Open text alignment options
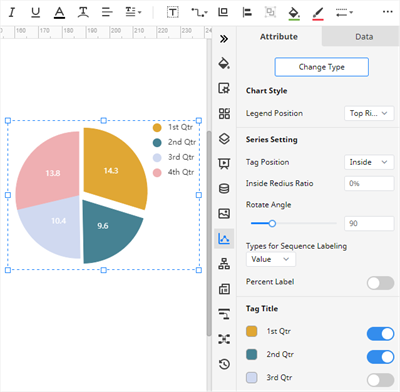 (107, 13)
